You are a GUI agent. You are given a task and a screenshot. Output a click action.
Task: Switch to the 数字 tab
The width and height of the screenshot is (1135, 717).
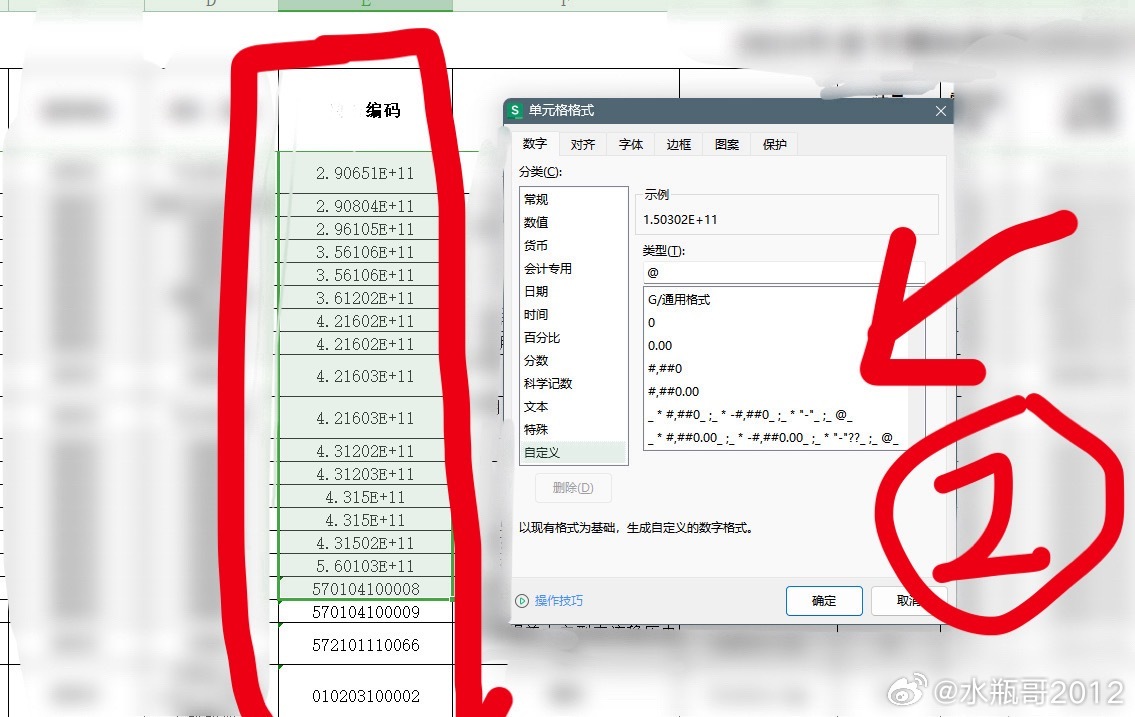coord(535,144)
